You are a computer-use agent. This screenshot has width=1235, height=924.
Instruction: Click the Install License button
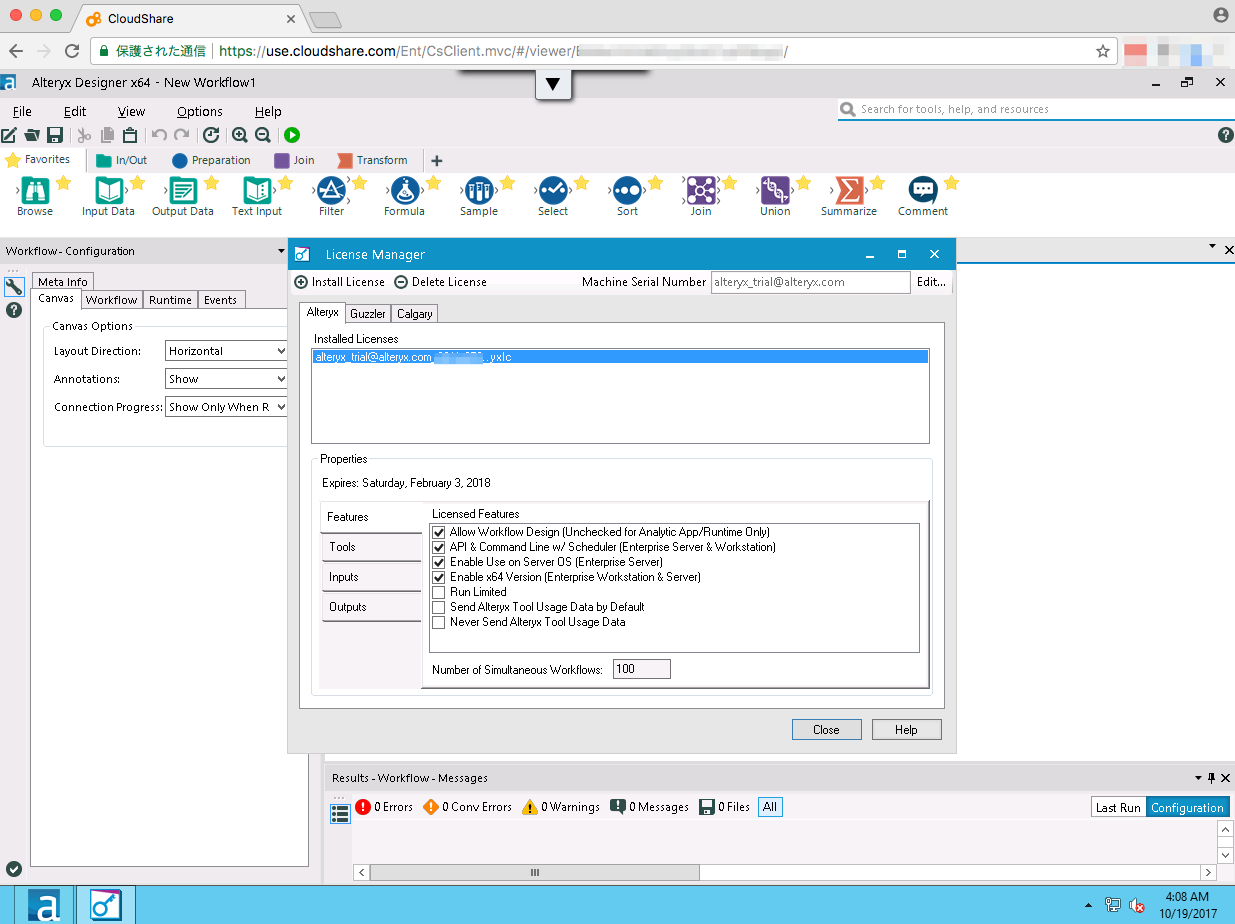coord(340,282)
